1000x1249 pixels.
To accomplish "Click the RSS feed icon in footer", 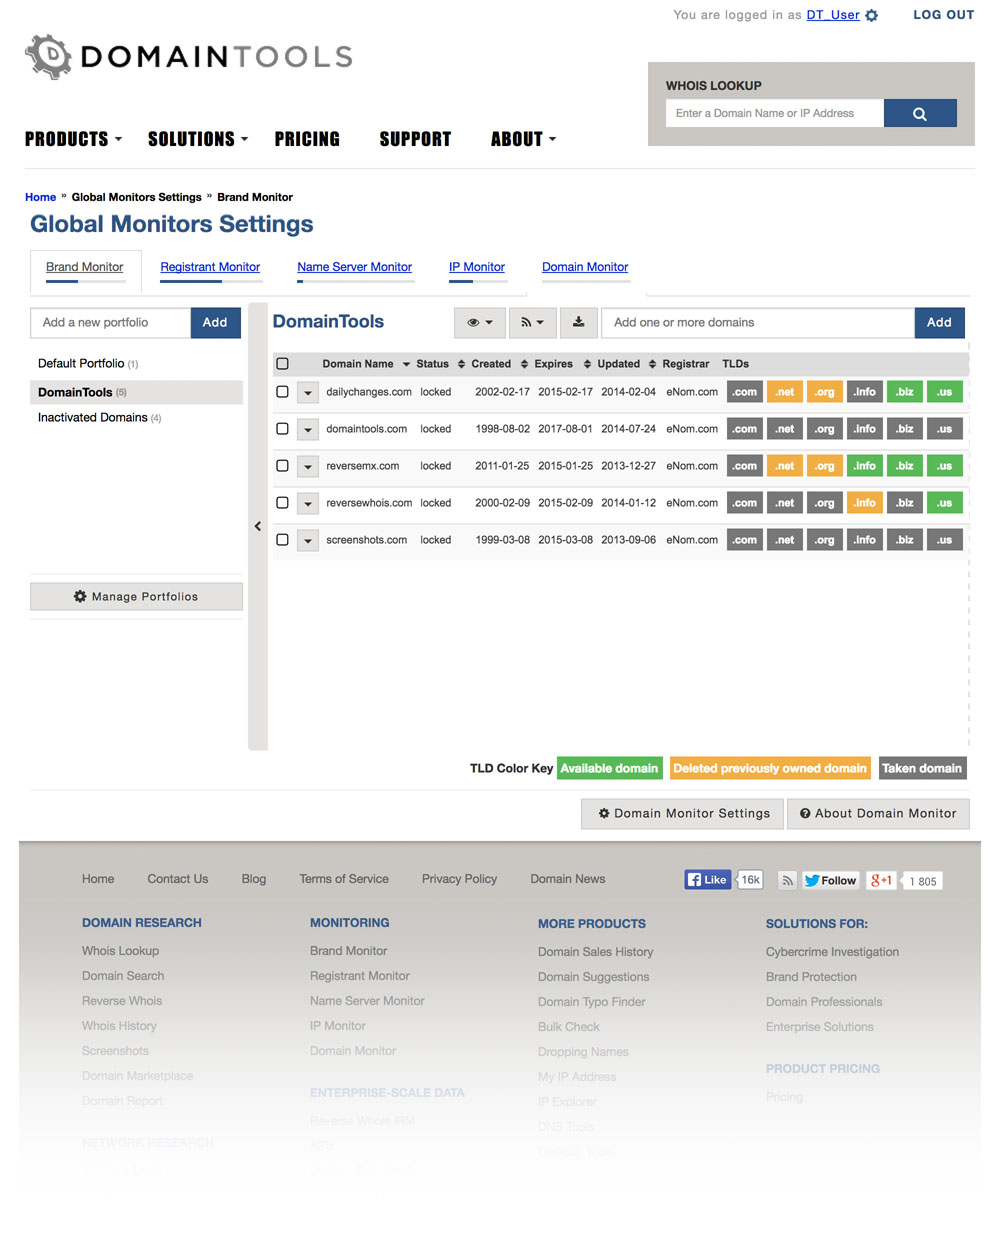I will coord(788,880).
